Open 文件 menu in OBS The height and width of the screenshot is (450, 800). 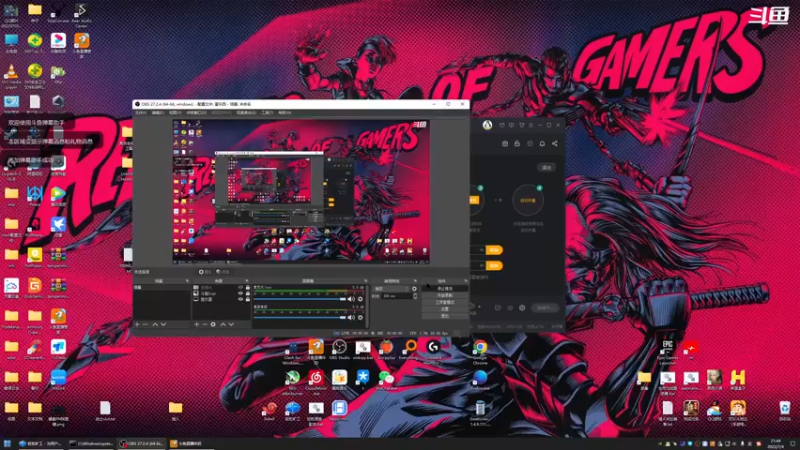[141, 113]
